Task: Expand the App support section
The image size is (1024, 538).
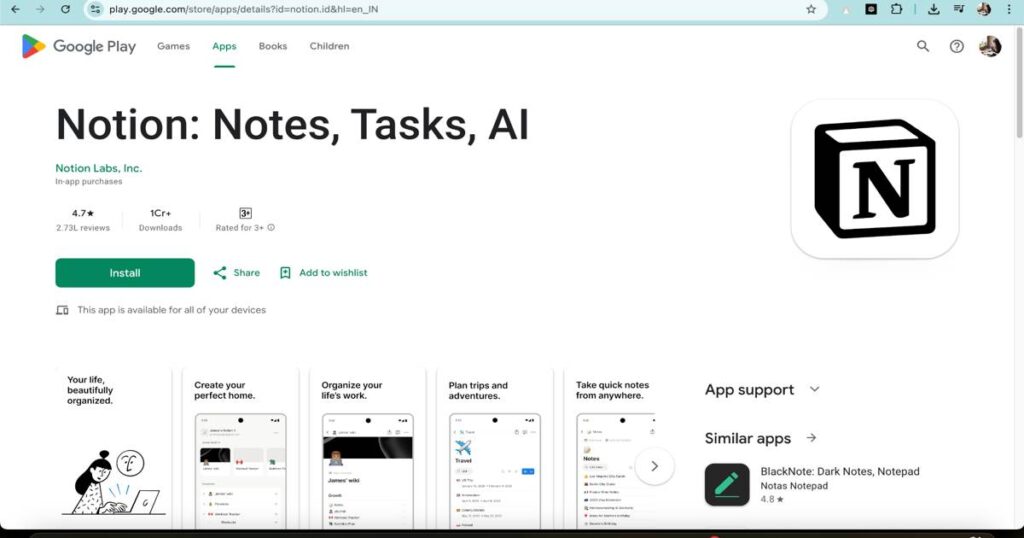Action: coord(814,389)
